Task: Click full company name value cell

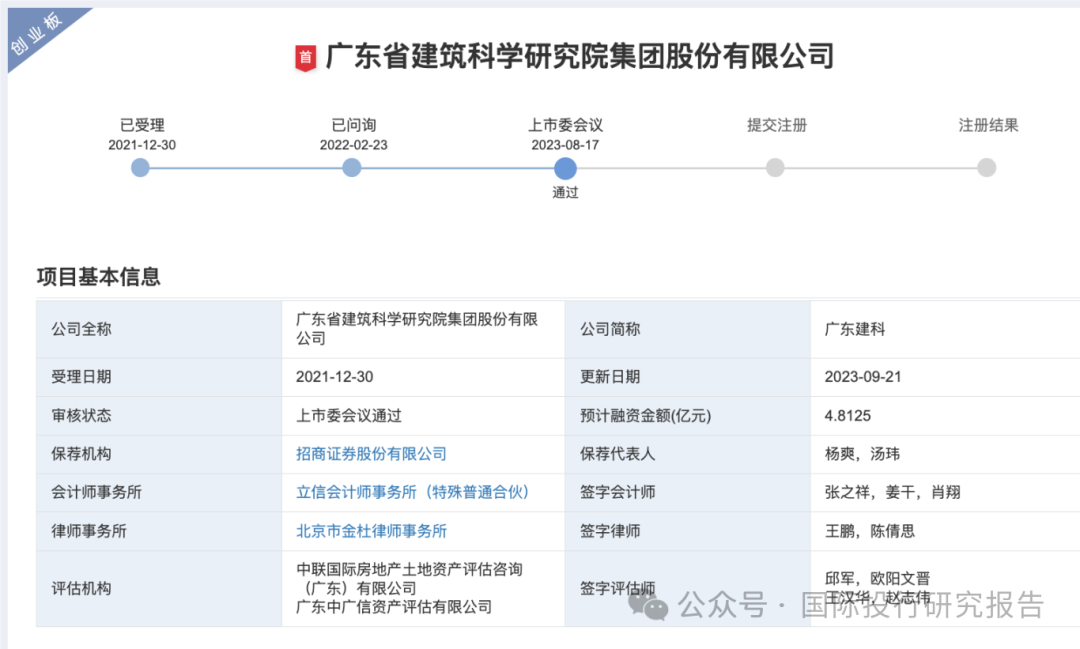Action: (423, 329)
